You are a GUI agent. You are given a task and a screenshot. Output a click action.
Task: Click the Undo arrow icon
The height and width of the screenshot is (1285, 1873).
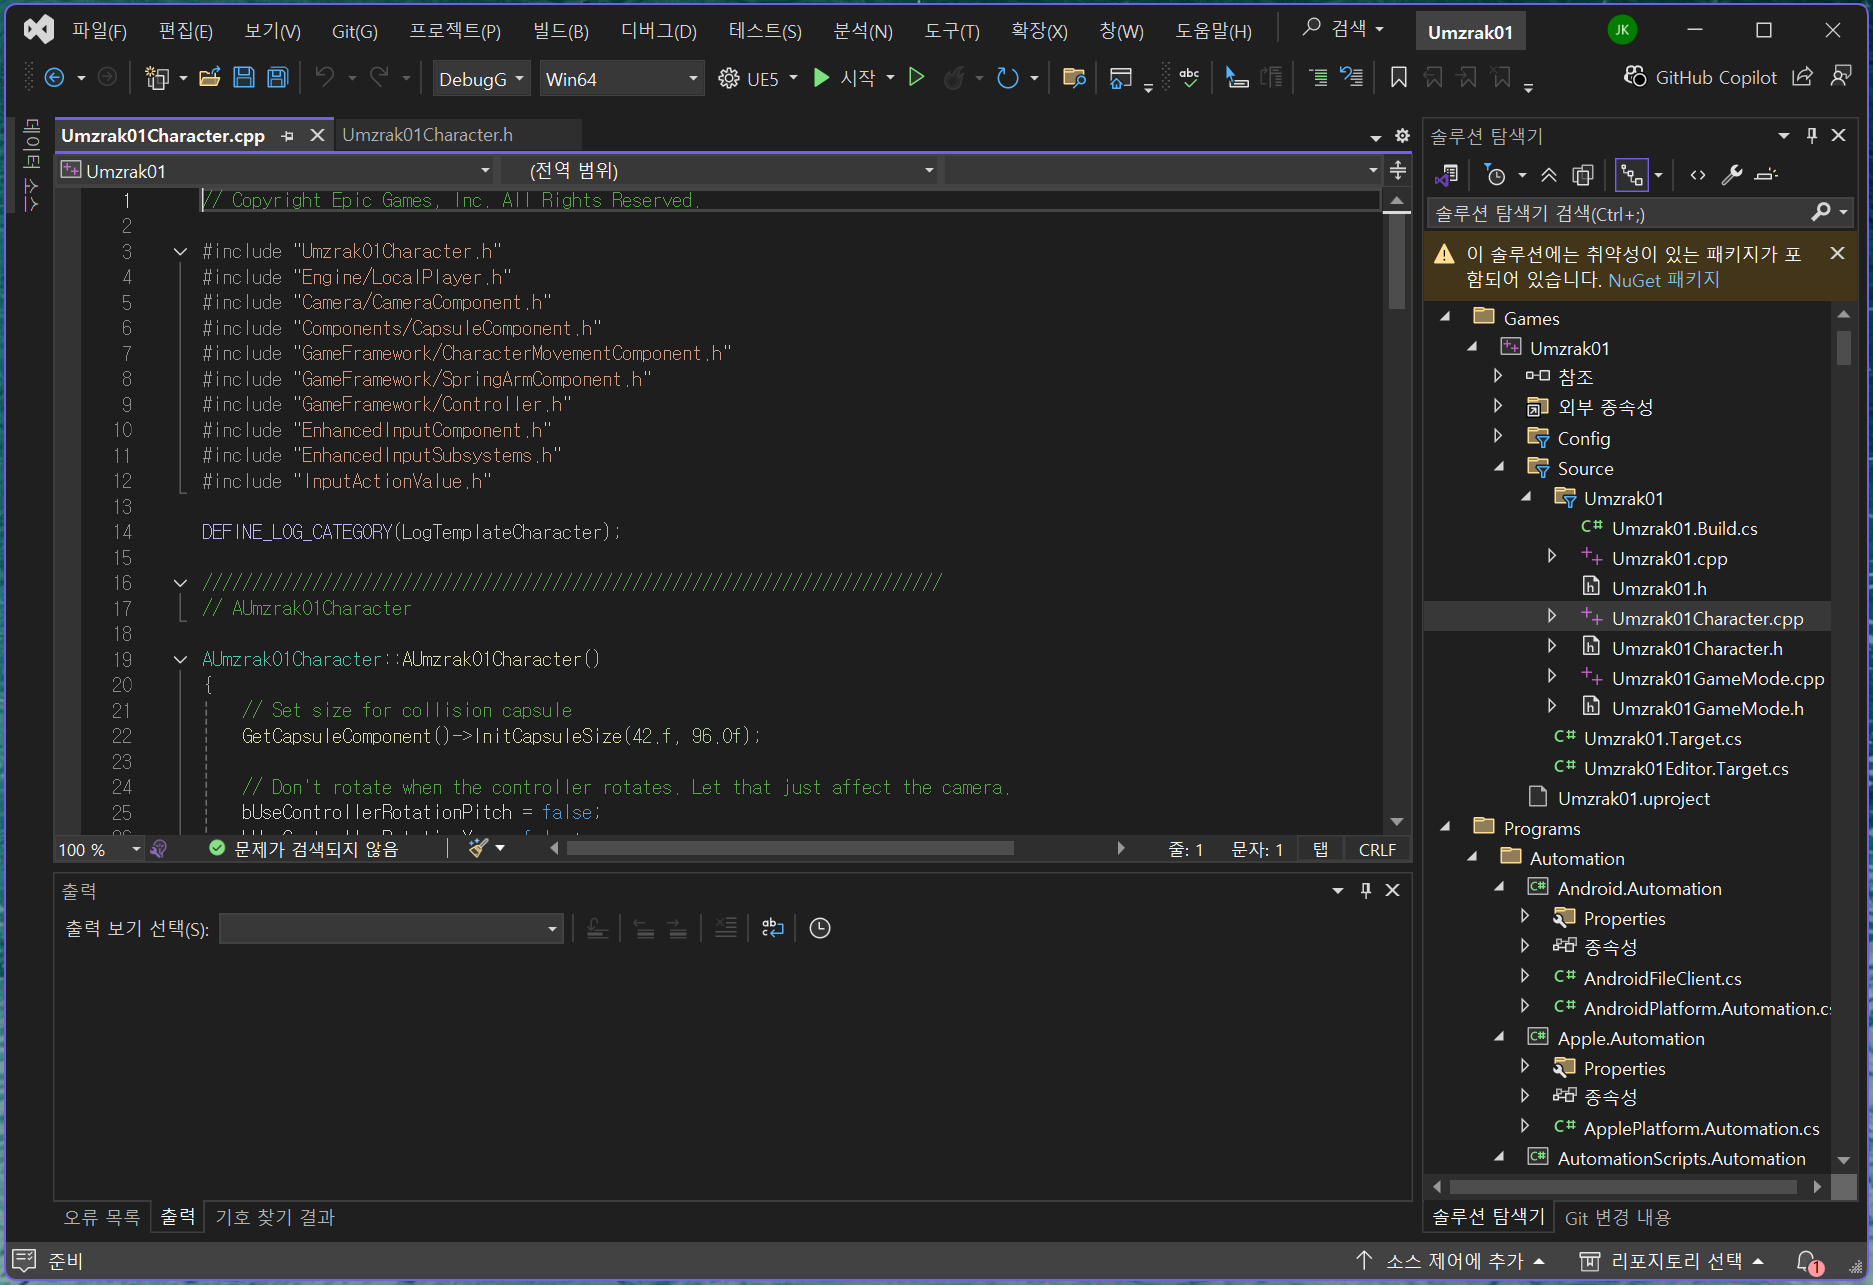(324, 77)
